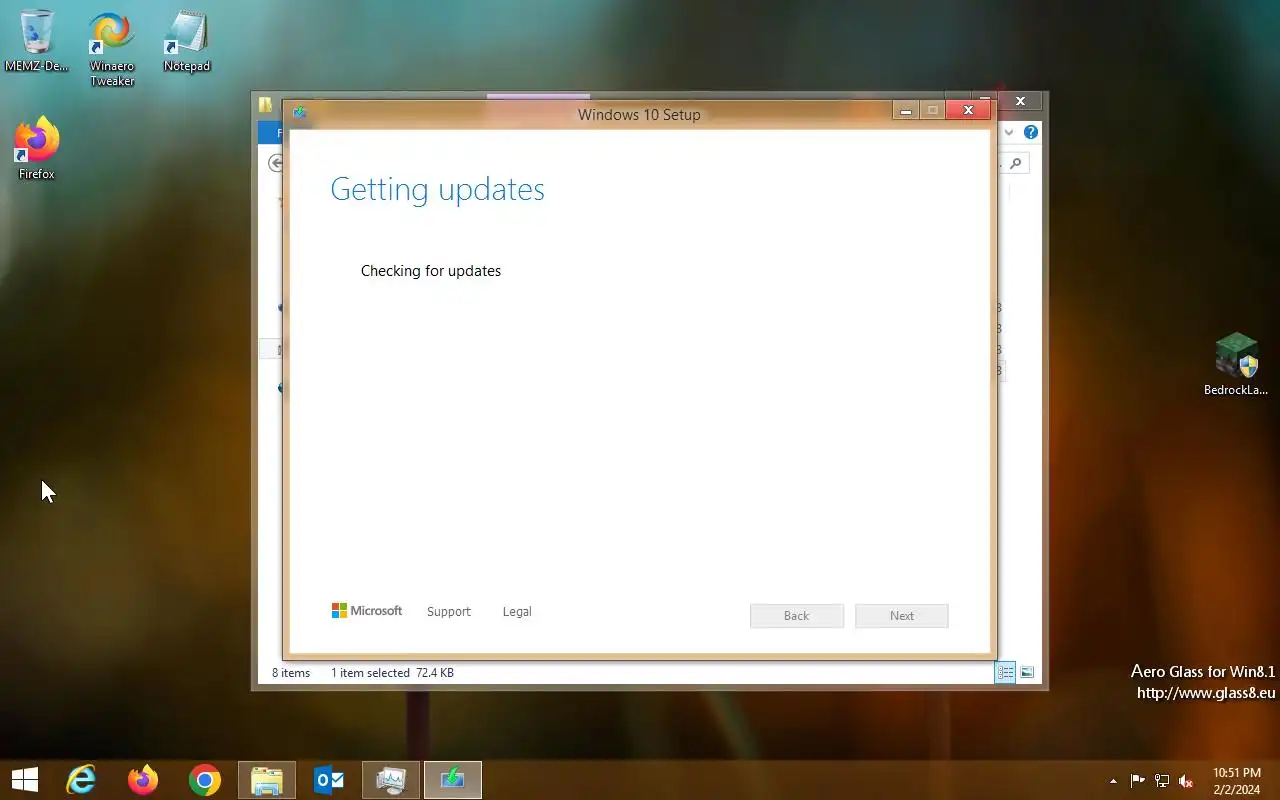Click the '8 items' status text
Image resolution: width=1280 pixels, height=800 pixels.
coord(291,673)
